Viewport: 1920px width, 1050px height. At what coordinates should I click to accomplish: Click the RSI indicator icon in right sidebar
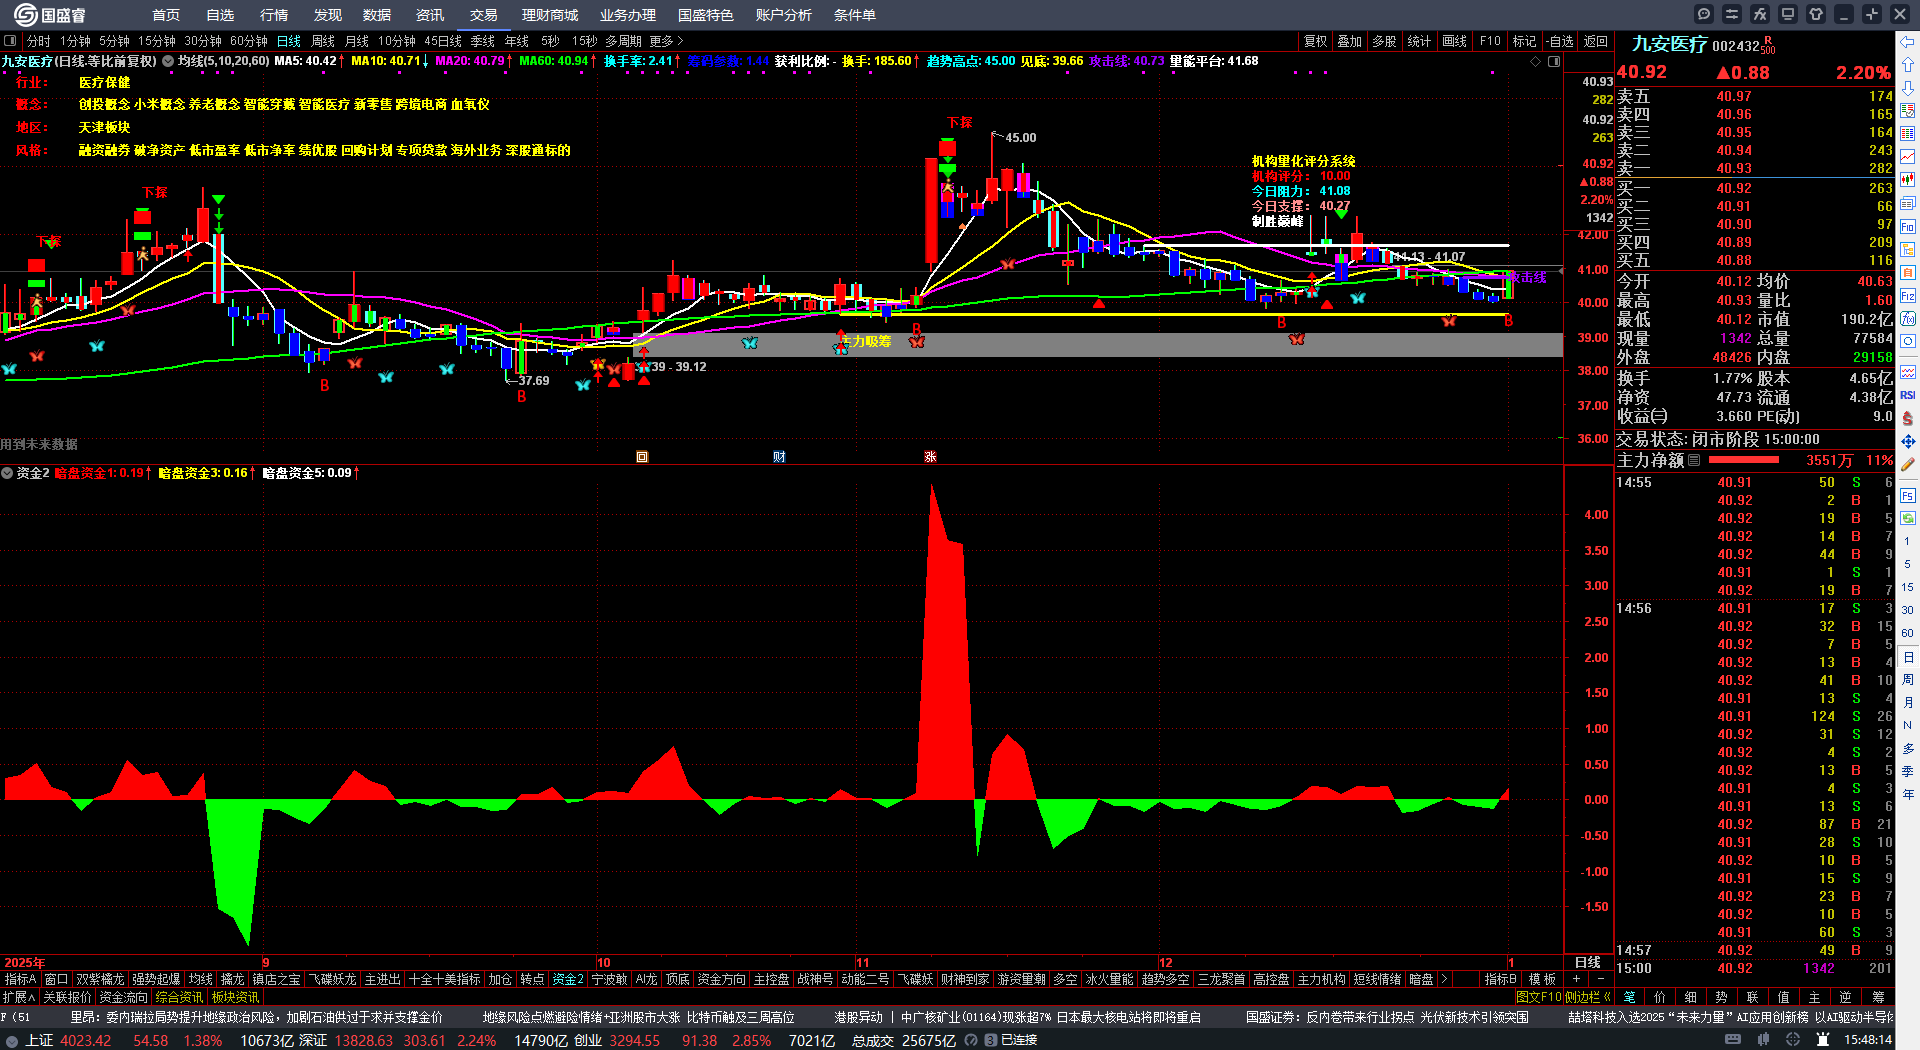pyautogui.click(x=1908, y=395)
